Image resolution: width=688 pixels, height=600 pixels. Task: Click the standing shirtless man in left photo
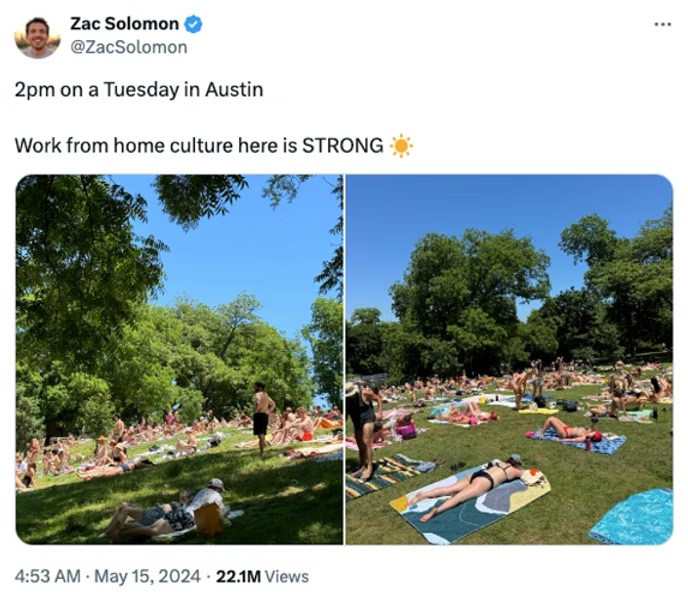pyautogui.click(x=262, y=417)
